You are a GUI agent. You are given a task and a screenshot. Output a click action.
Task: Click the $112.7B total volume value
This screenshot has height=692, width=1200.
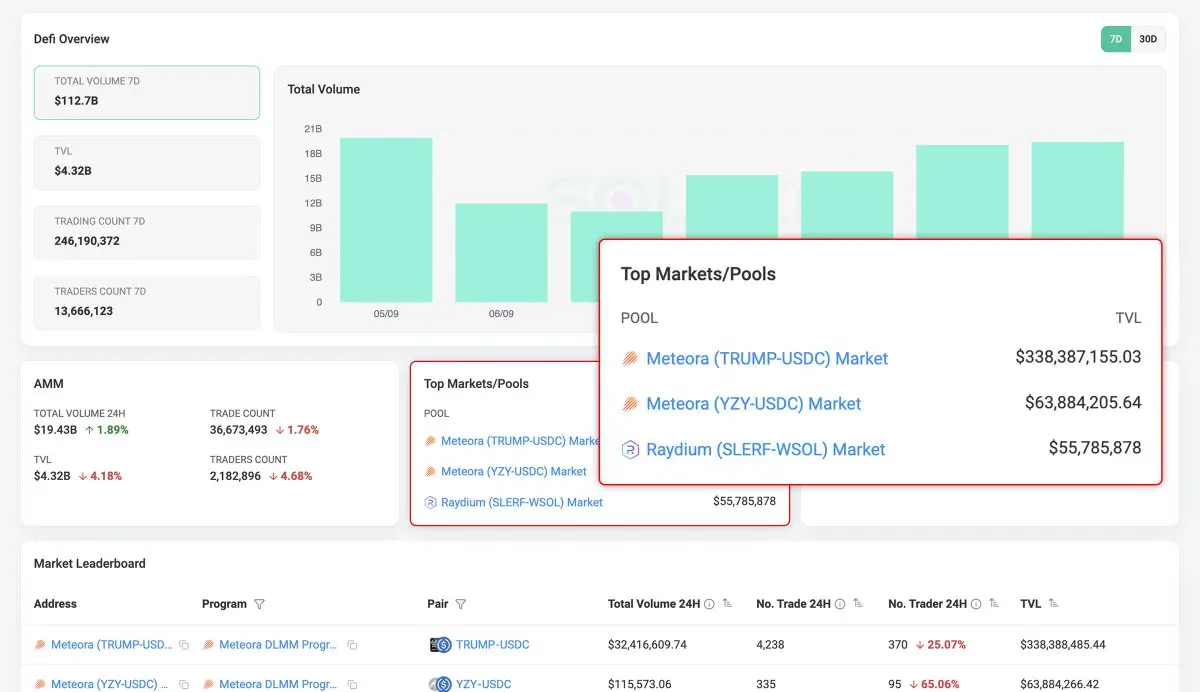(x=76, y=101)
